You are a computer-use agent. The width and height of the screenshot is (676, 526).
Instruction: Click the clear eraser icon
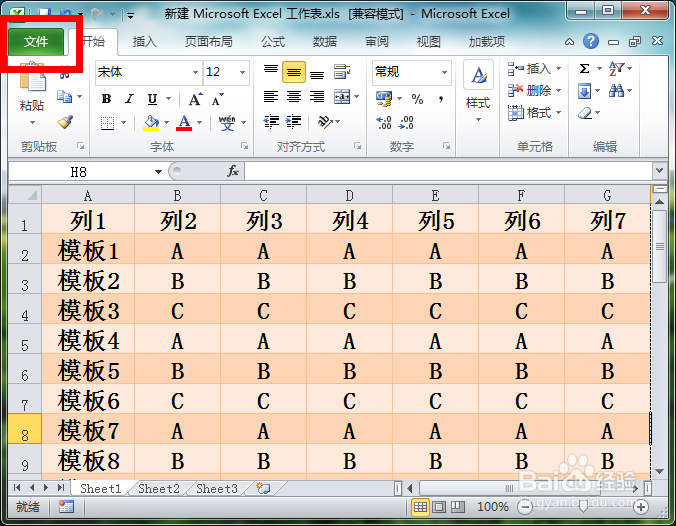(585, 113)
